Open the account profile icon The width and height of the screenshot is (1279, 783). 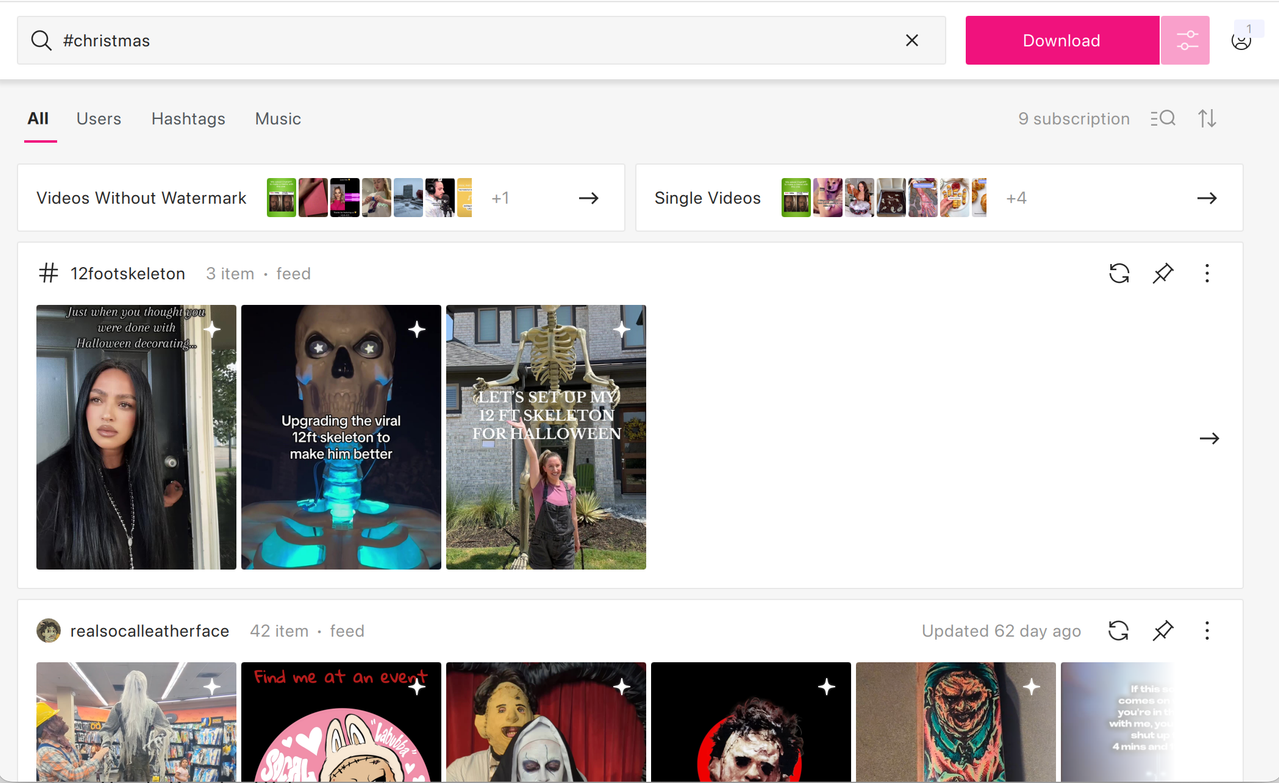(1241, 41)
